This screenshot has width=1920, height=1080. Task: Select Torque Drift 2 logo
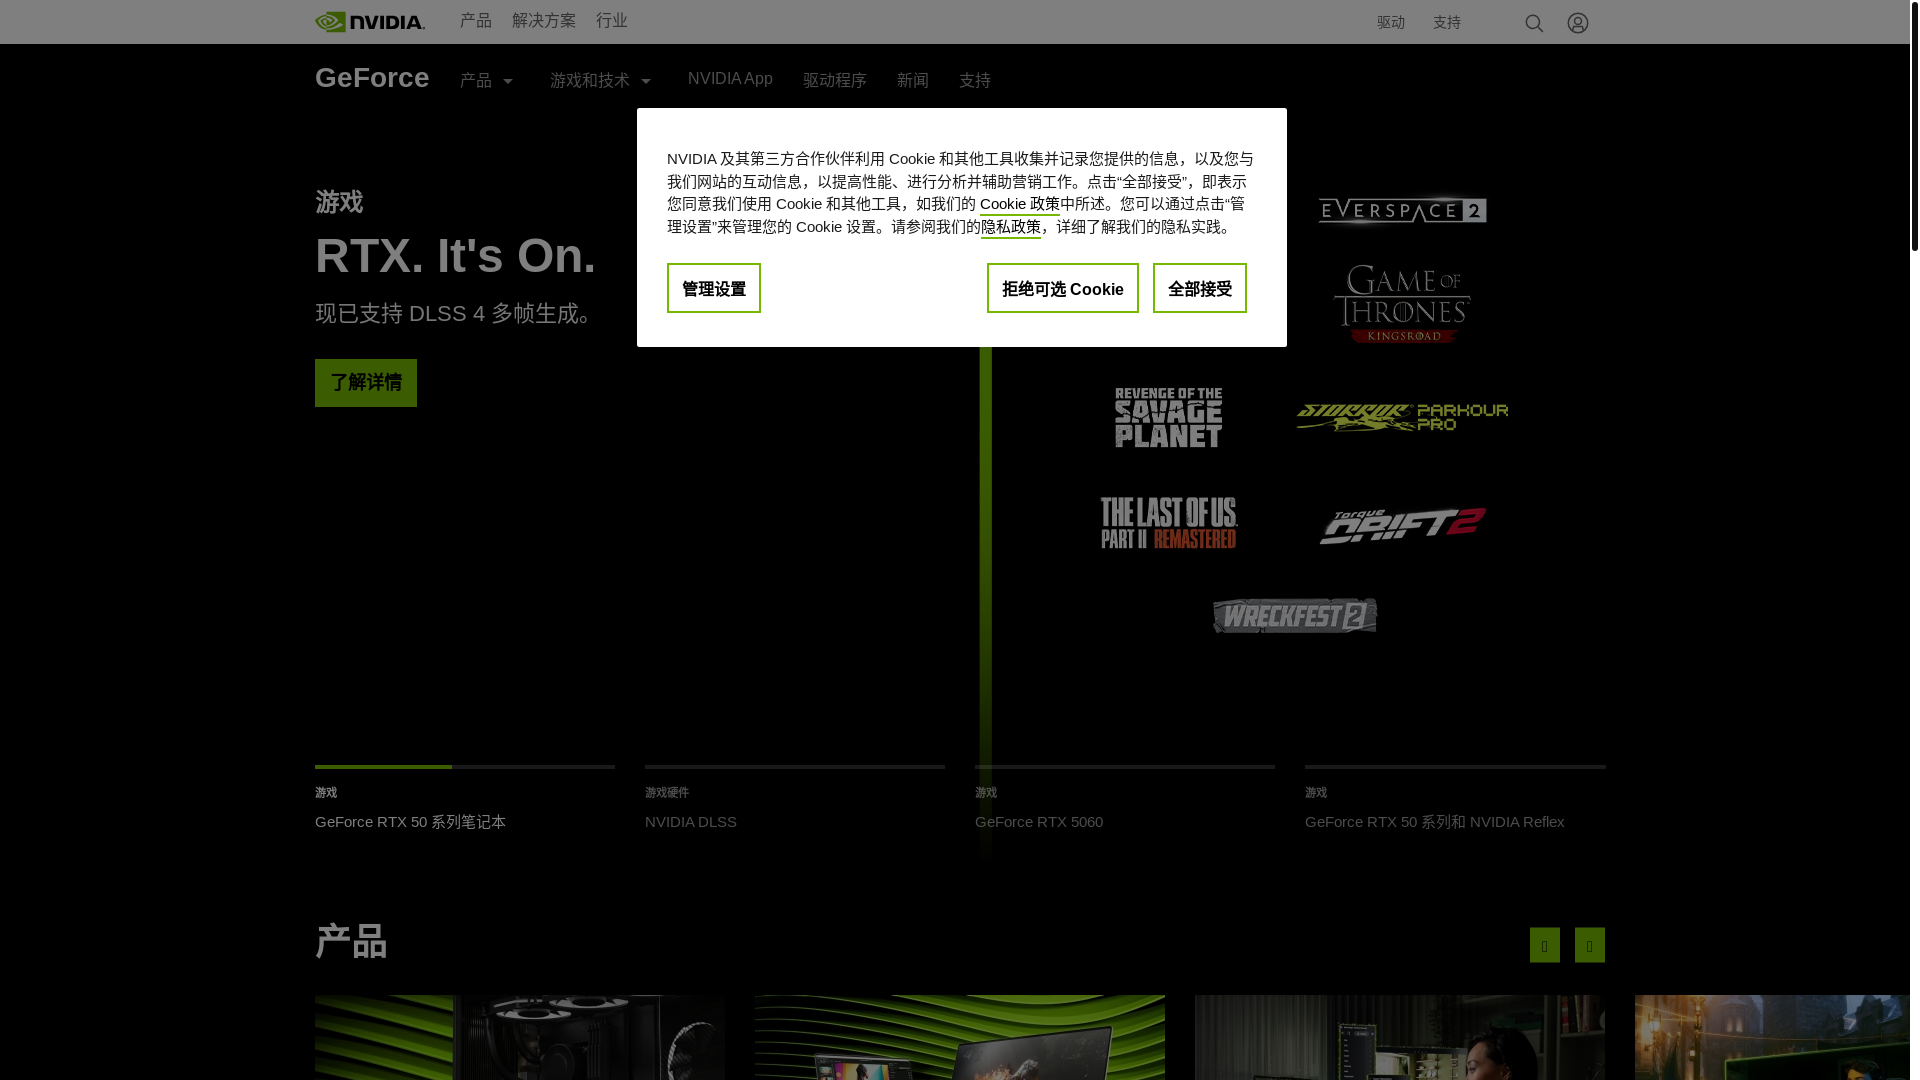pos(1402,526)
